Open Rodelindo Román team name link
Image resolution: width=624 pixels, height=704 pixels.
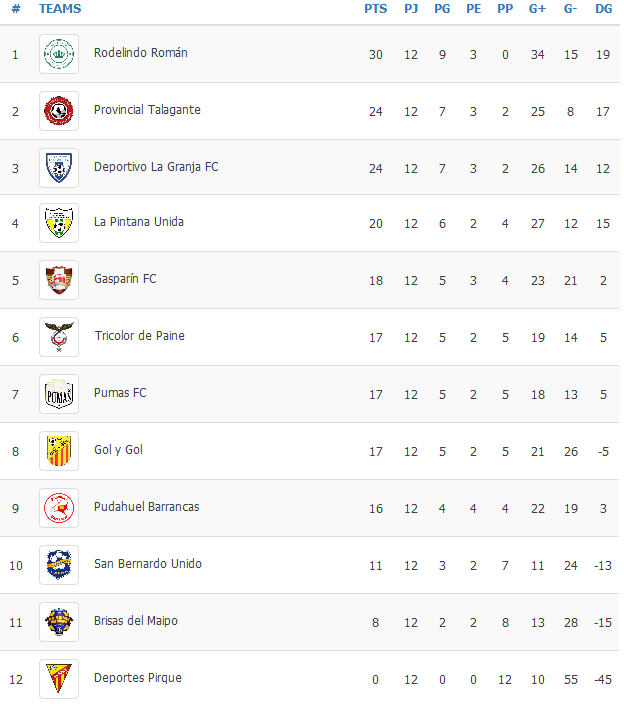point(141,53)
